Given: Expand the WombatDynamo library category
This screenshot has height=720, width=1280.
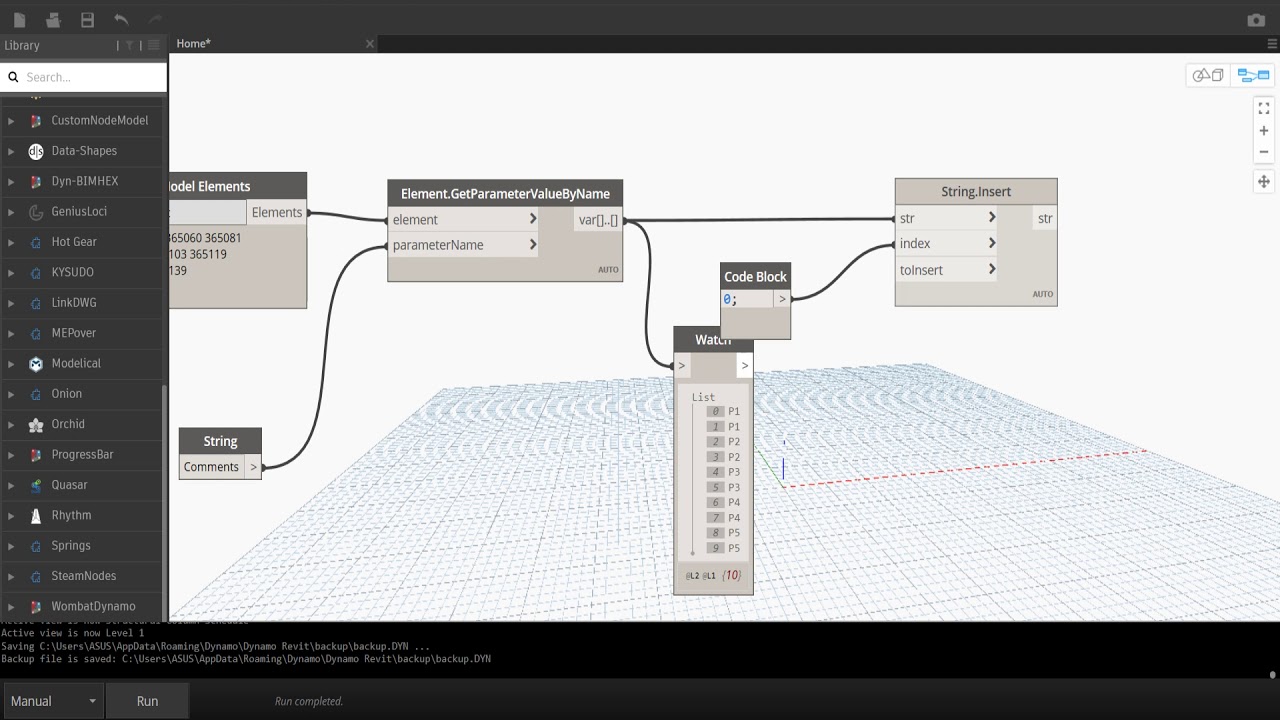Looking at the screenshot, I should point(11,607).
